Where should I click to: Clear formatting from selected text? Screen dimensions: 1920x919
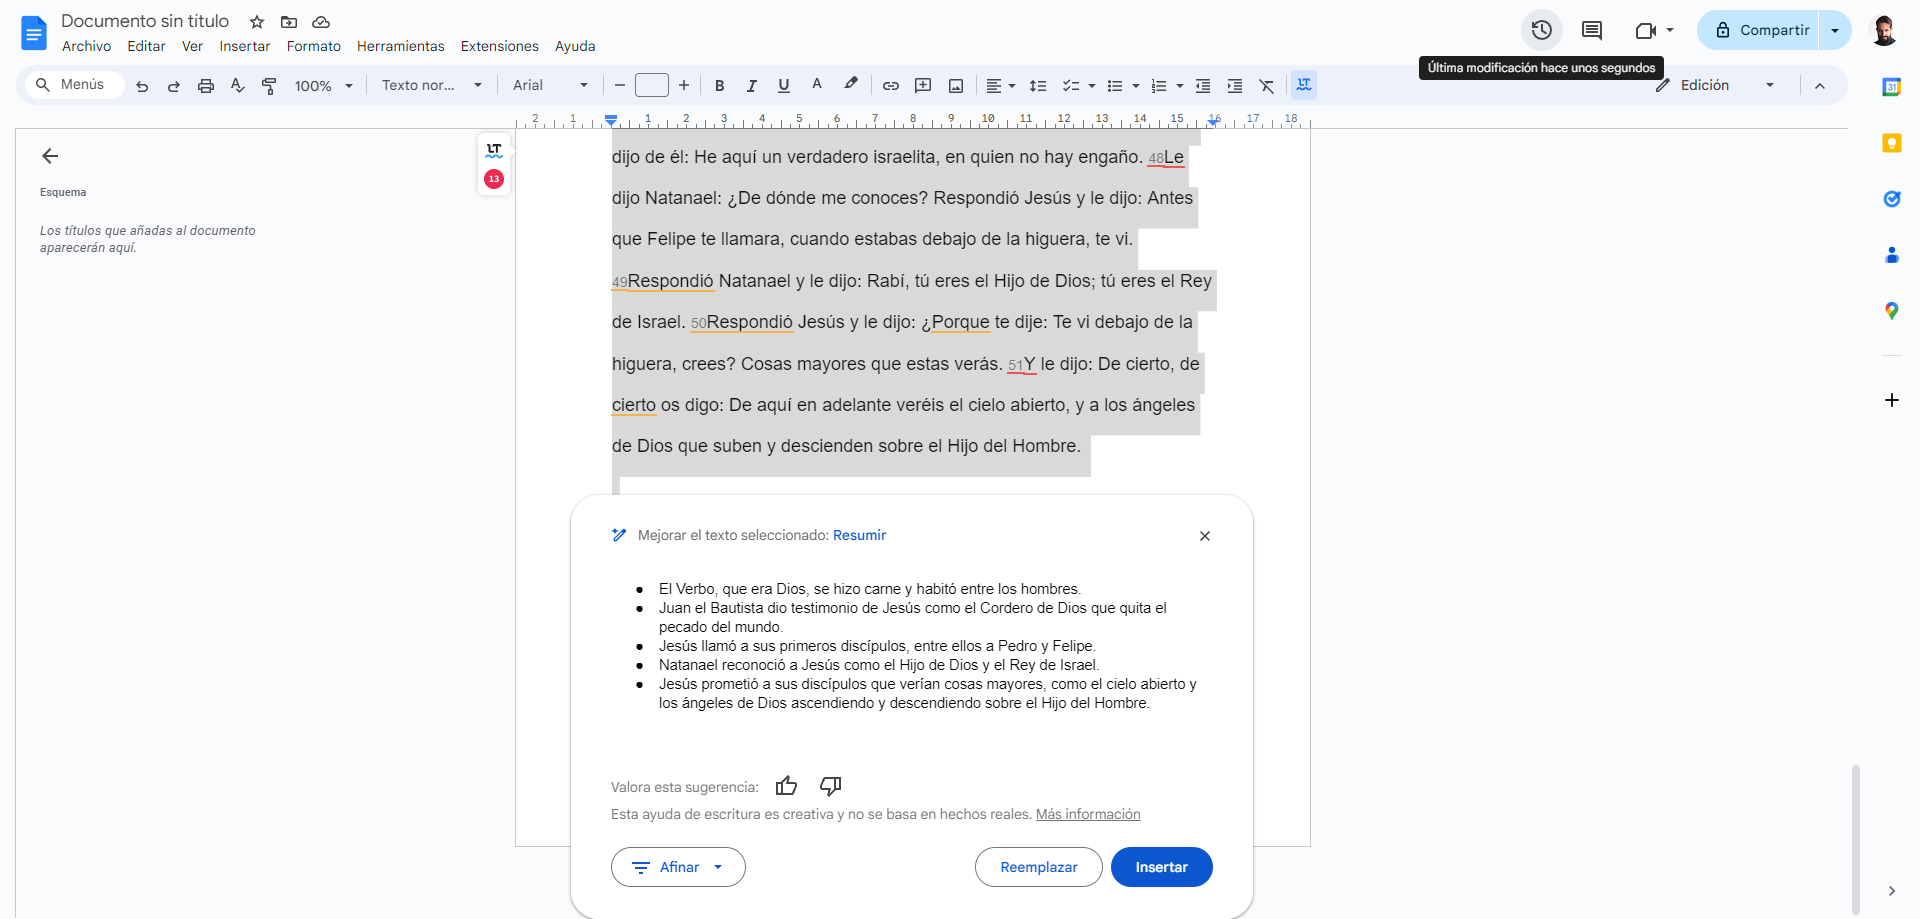pos(1267,85)
